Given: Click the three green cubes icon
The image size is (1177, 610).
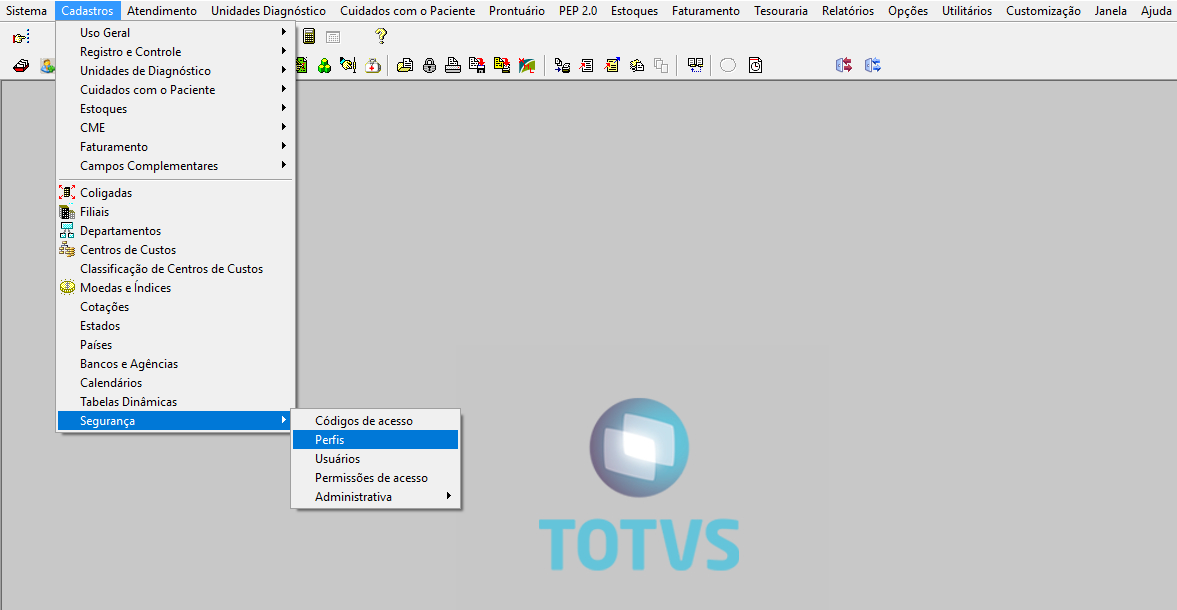Looking at the screenshot, I should 324,66.
